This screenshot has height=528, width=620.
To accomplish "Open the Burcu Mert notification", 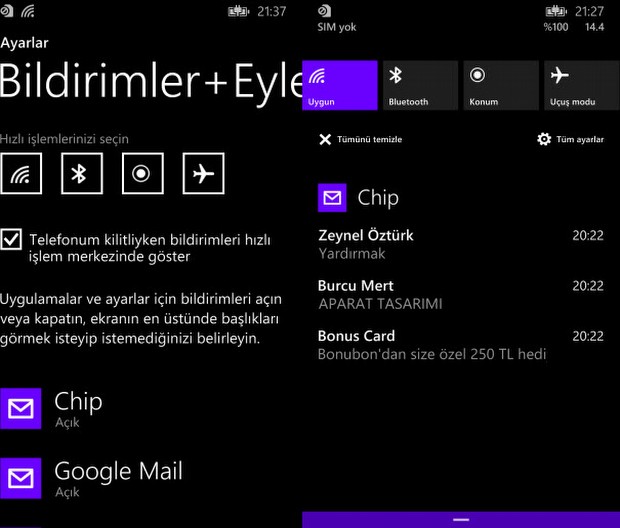I will click(x=460, y=294).
